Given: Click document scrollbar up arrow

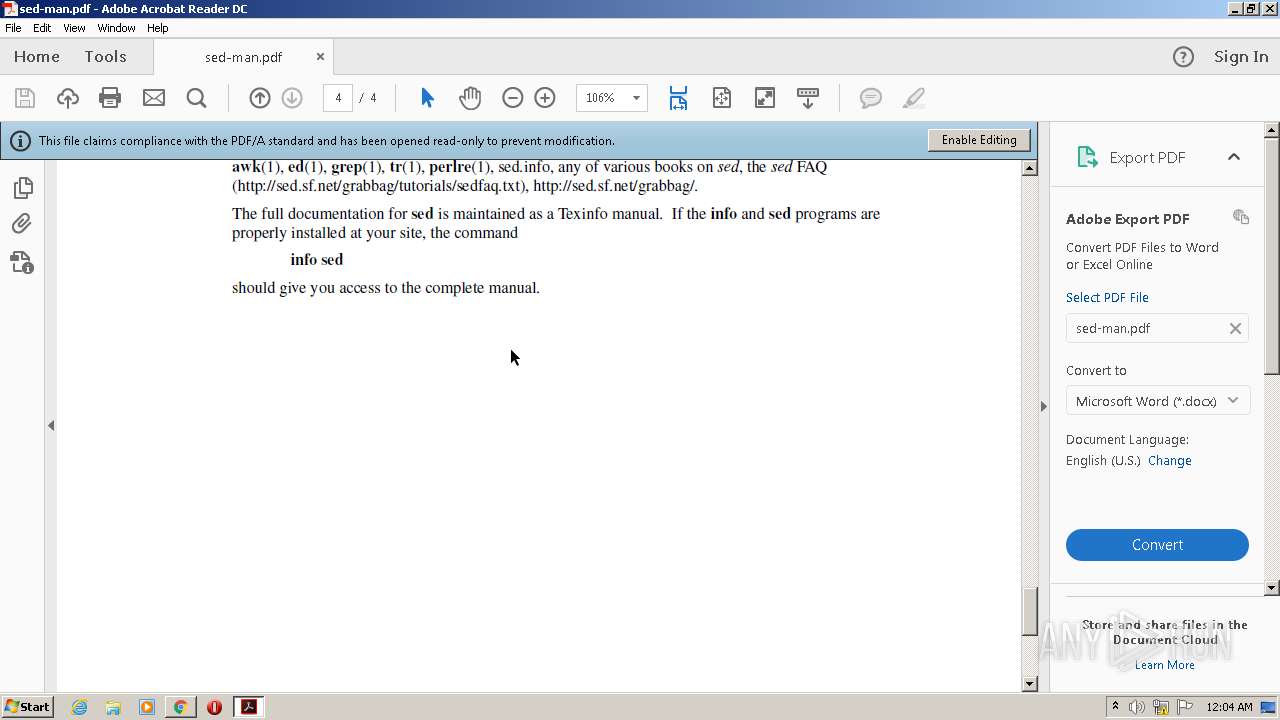Looking at the screenshot, I should 1030,168.
